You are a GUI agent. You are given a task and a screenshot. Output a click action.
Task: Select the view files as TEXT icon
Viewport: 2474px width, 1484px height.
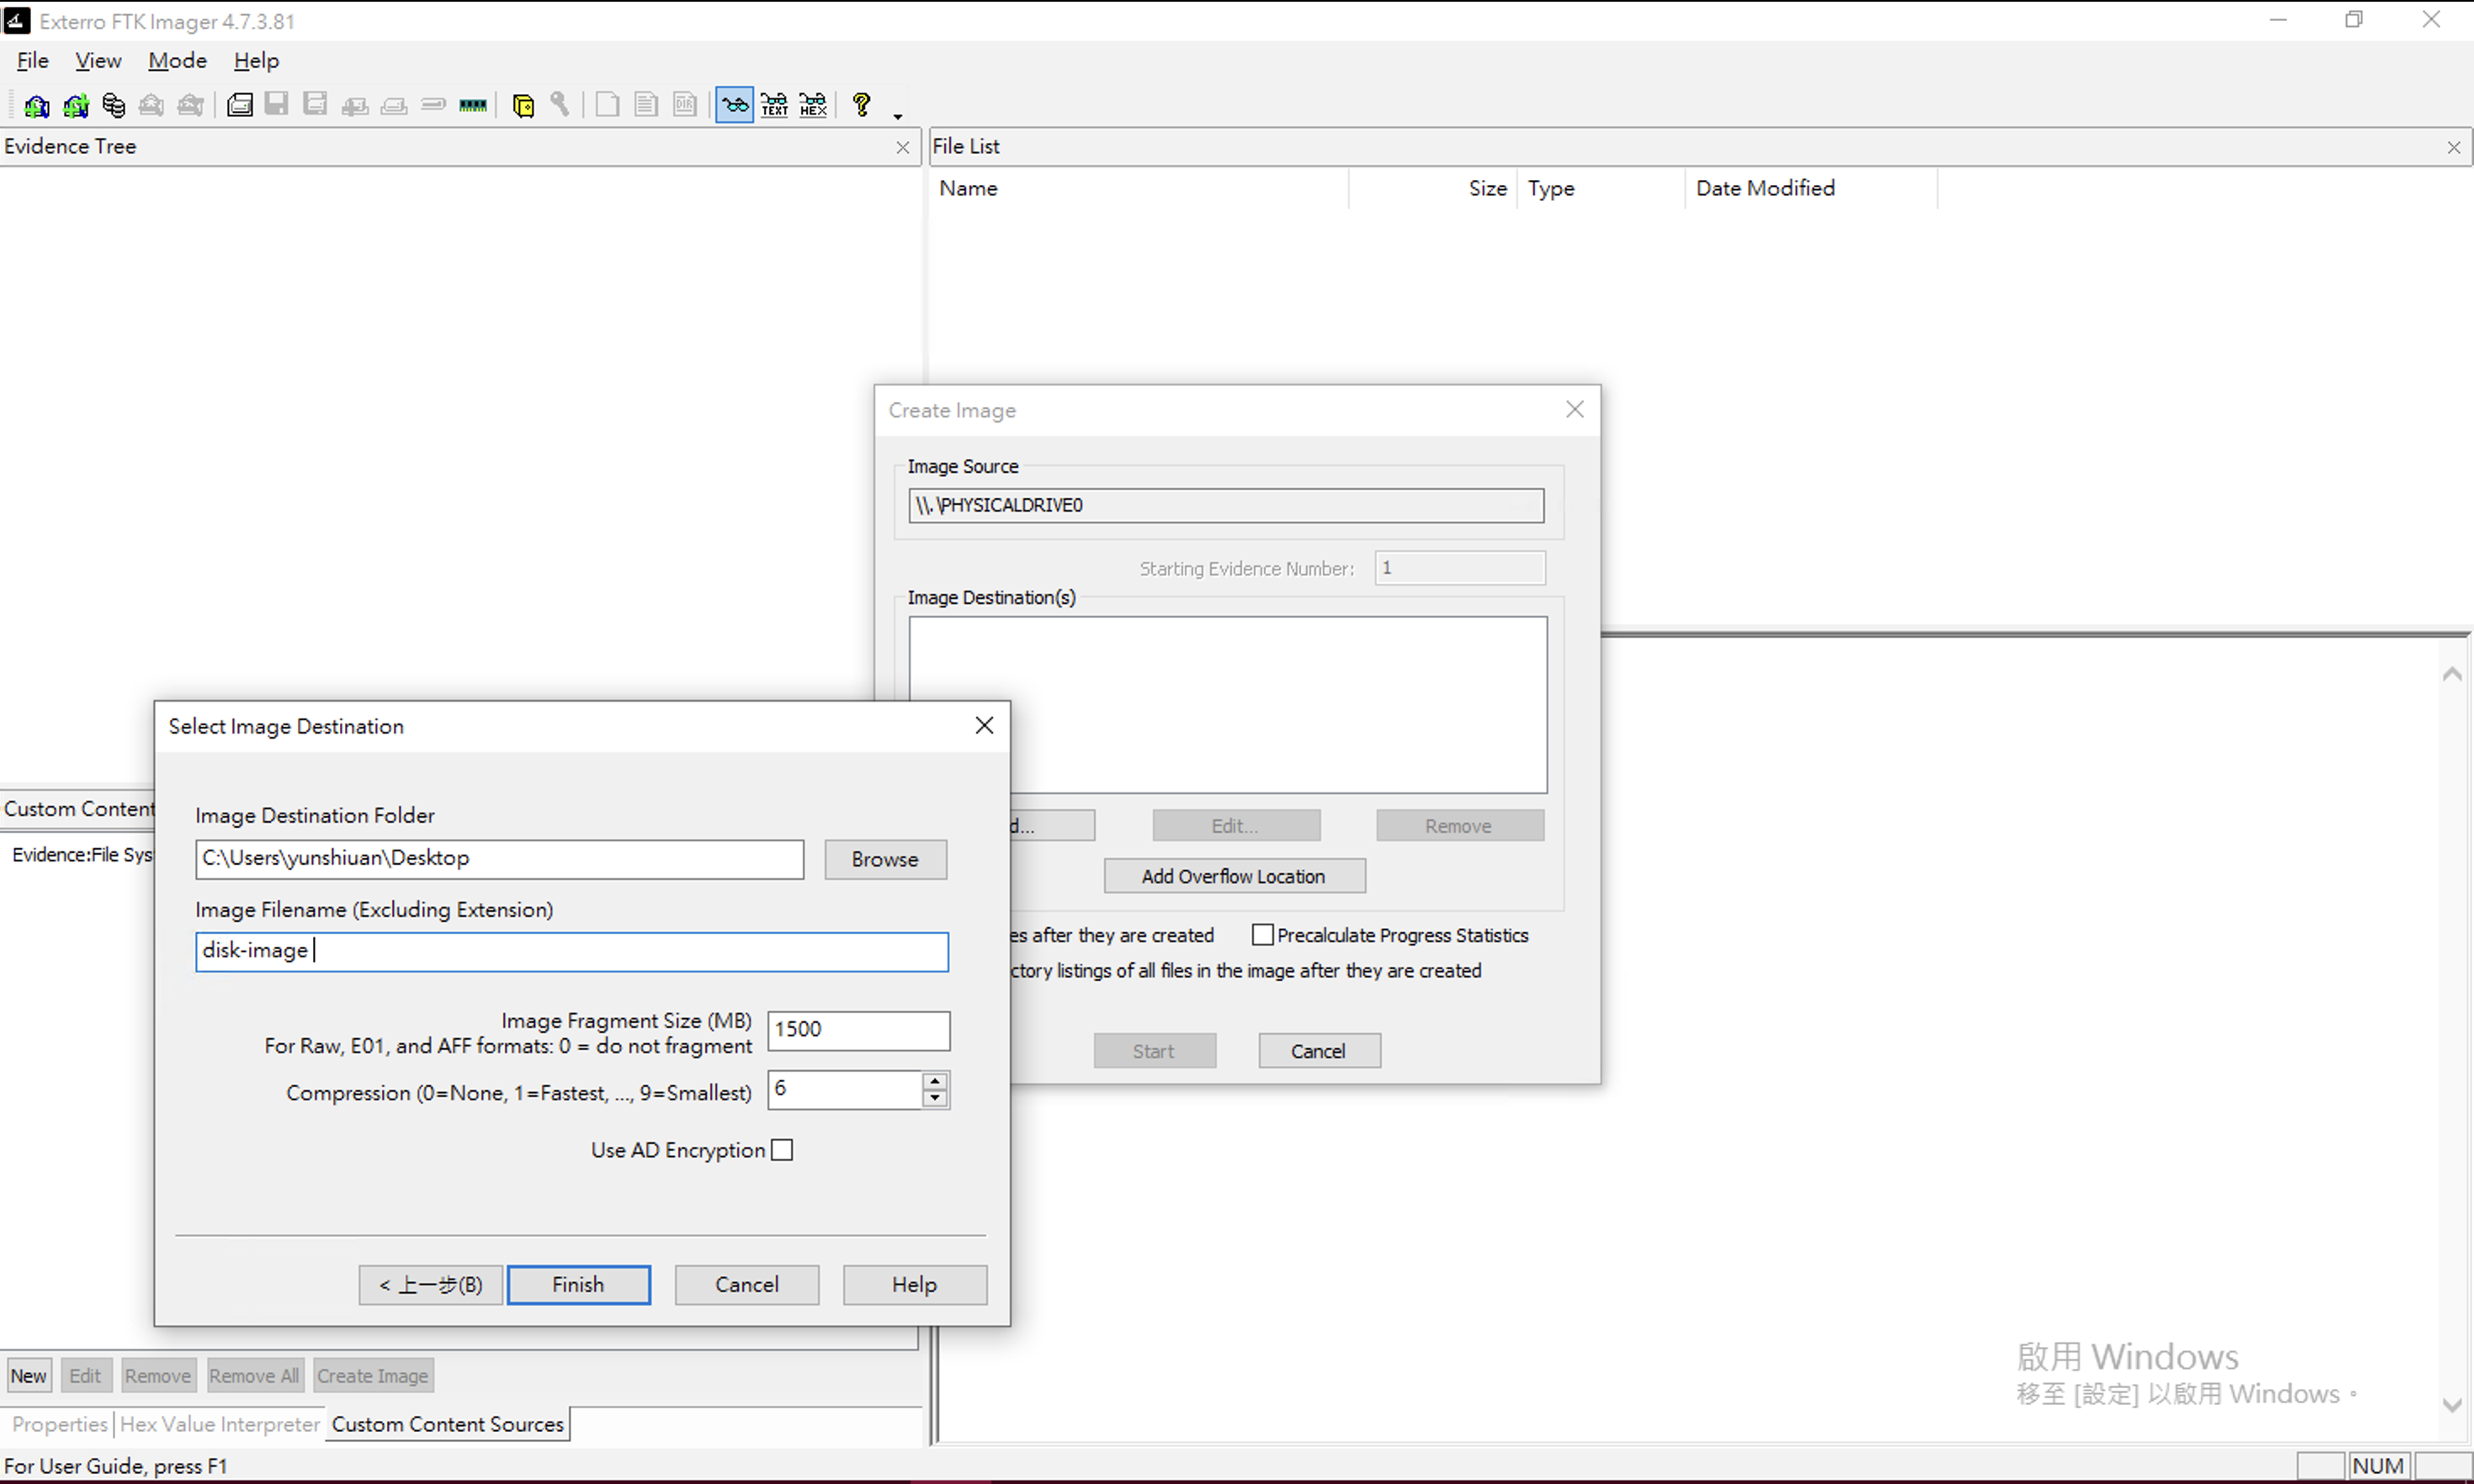[774, 105]
